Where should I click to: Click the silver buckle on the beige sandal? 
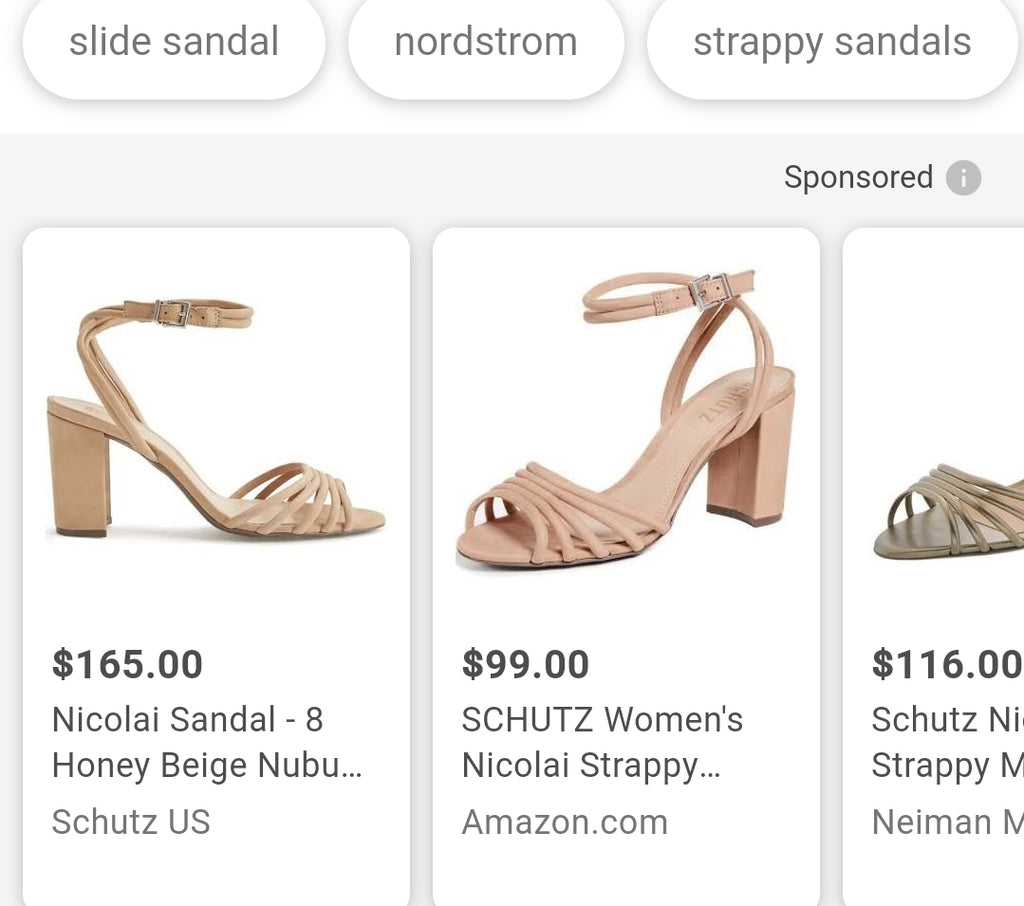tap(172, 313)
